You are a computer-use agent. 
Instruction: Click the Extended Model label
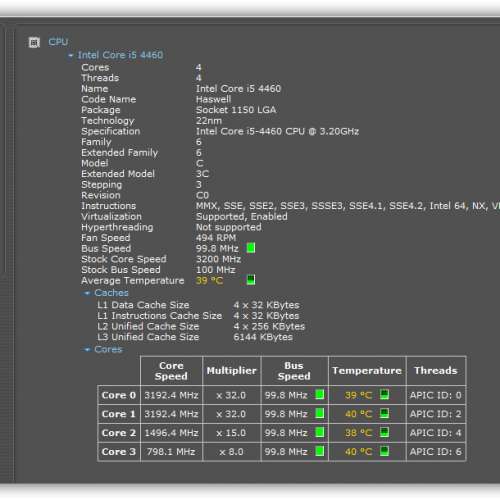click(118, 174)
